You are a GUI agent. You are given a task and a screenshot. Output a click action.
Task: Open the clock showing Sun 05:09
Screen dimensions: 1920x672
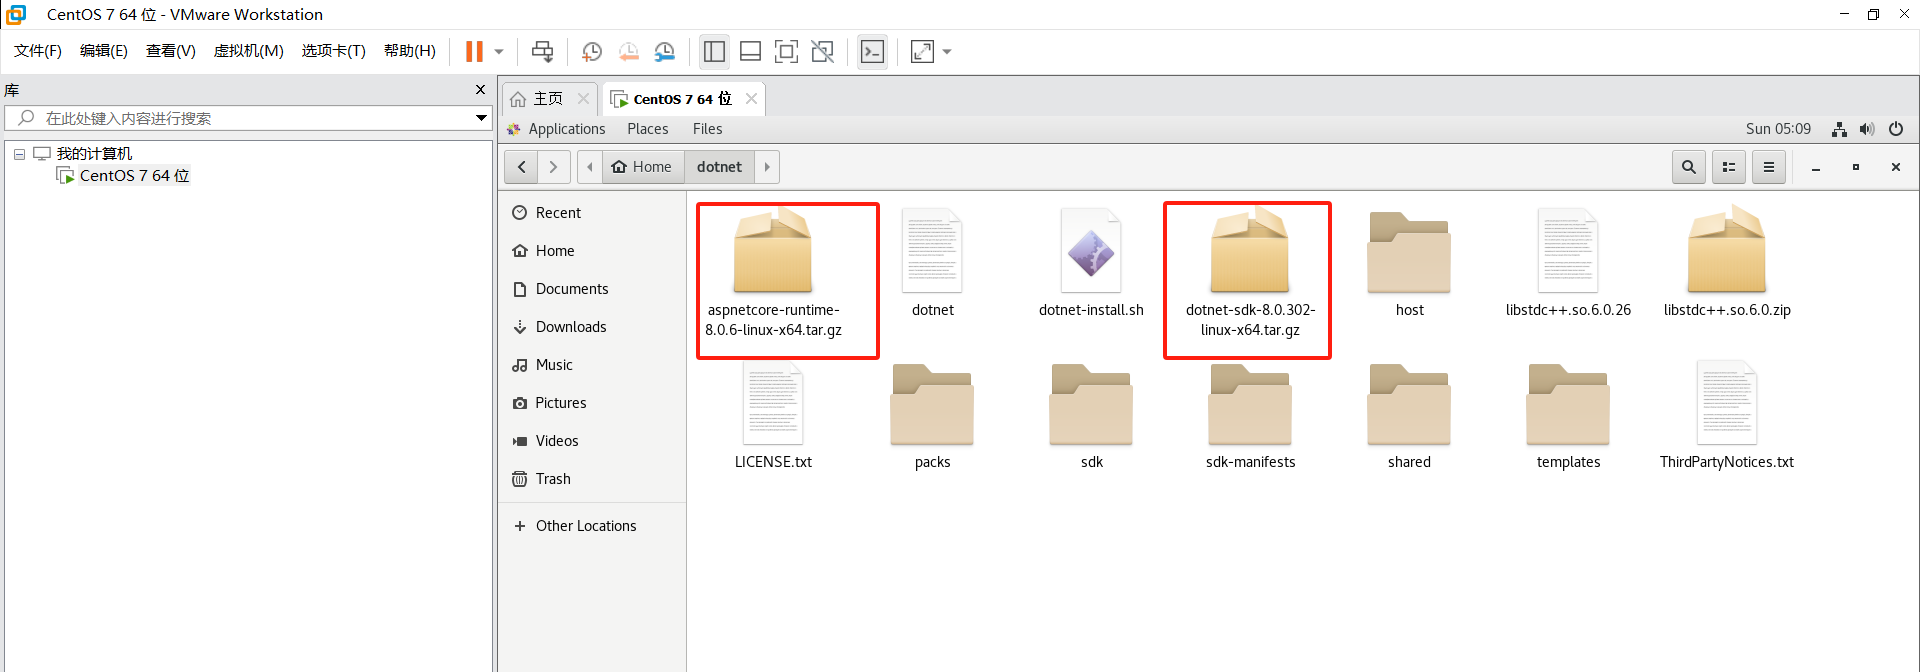(x=1778, y=129)
